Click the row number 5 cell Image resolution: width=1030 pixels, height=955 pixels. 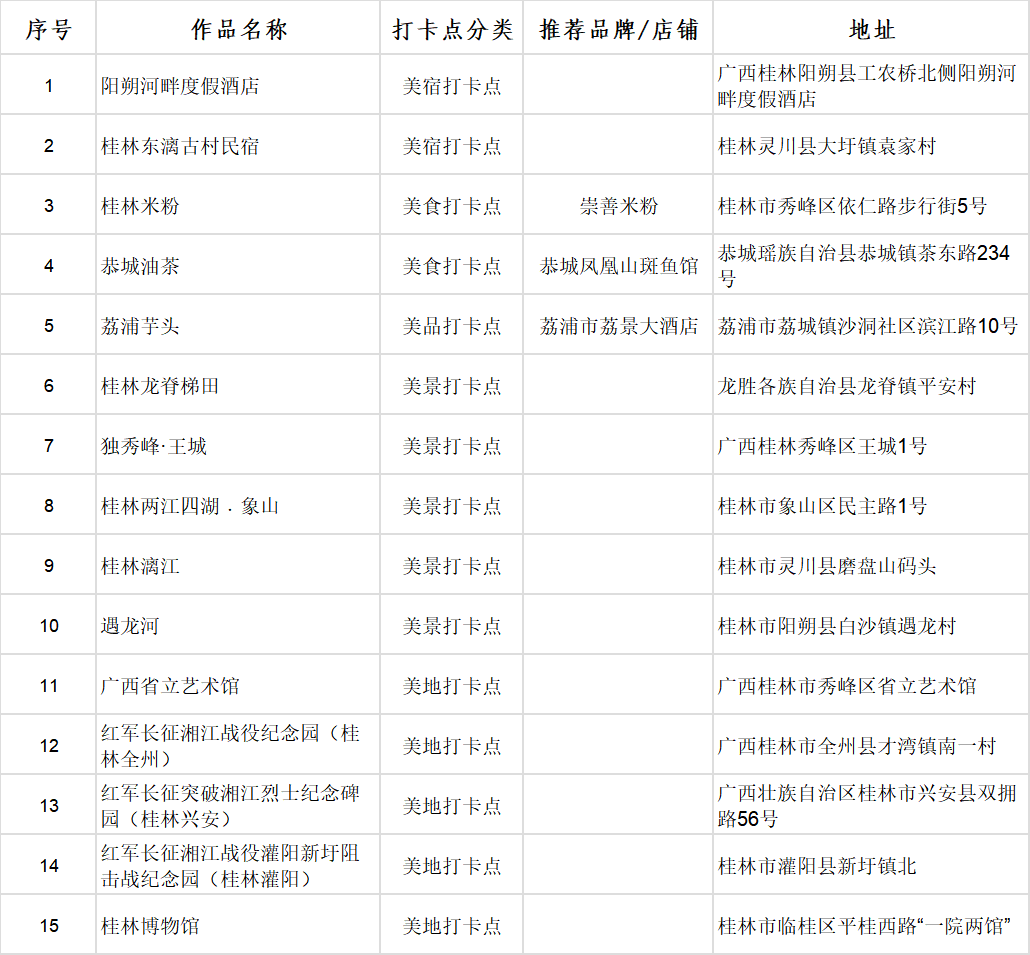(49, 326)
